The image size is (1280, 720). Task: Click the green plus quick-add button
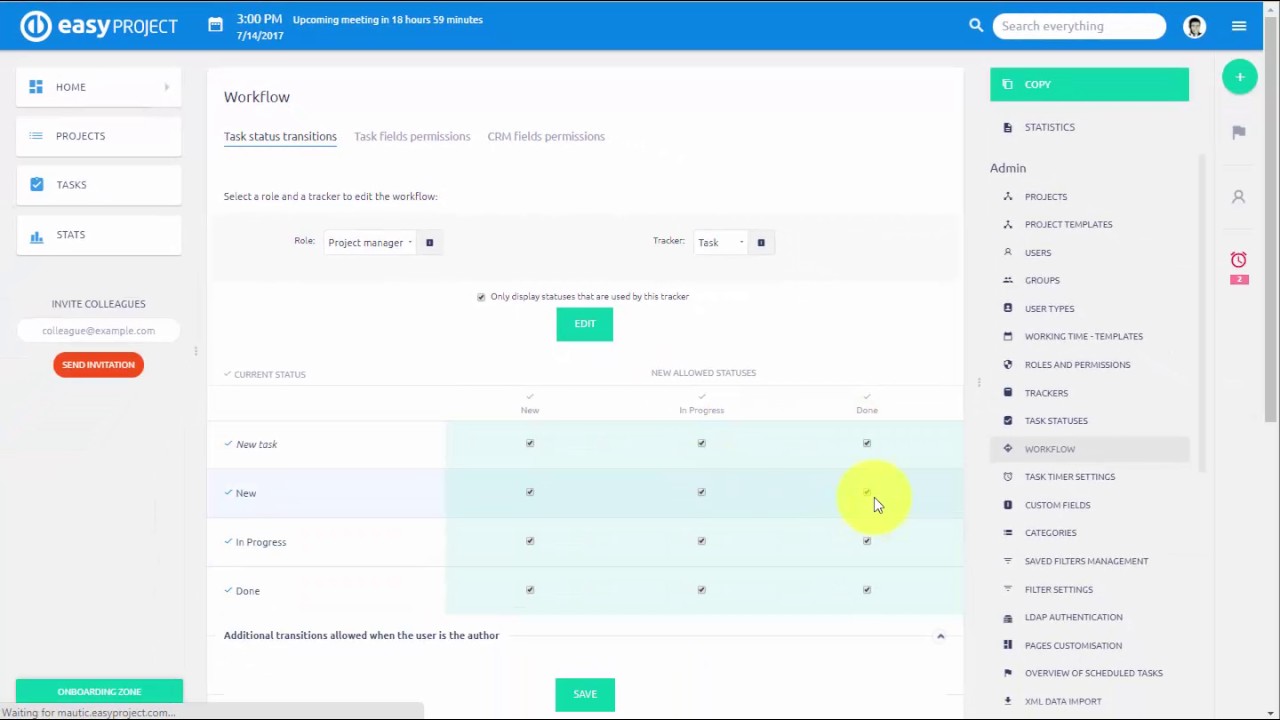1239,77
